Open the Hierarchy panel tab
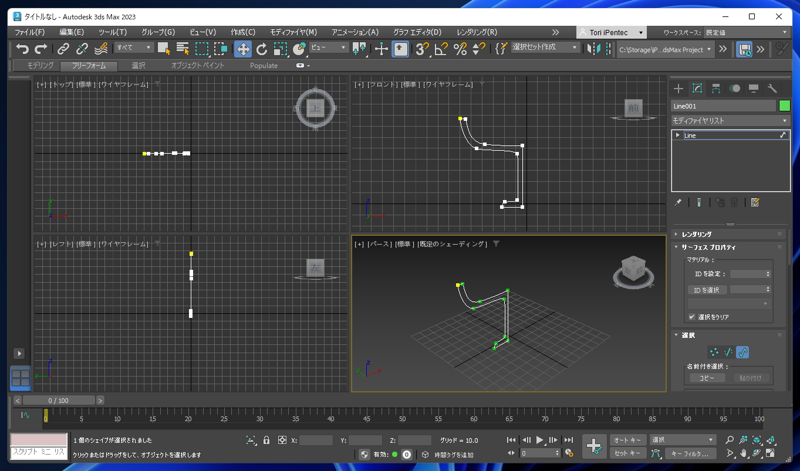800x471 pixels. (x=716, y=89)
